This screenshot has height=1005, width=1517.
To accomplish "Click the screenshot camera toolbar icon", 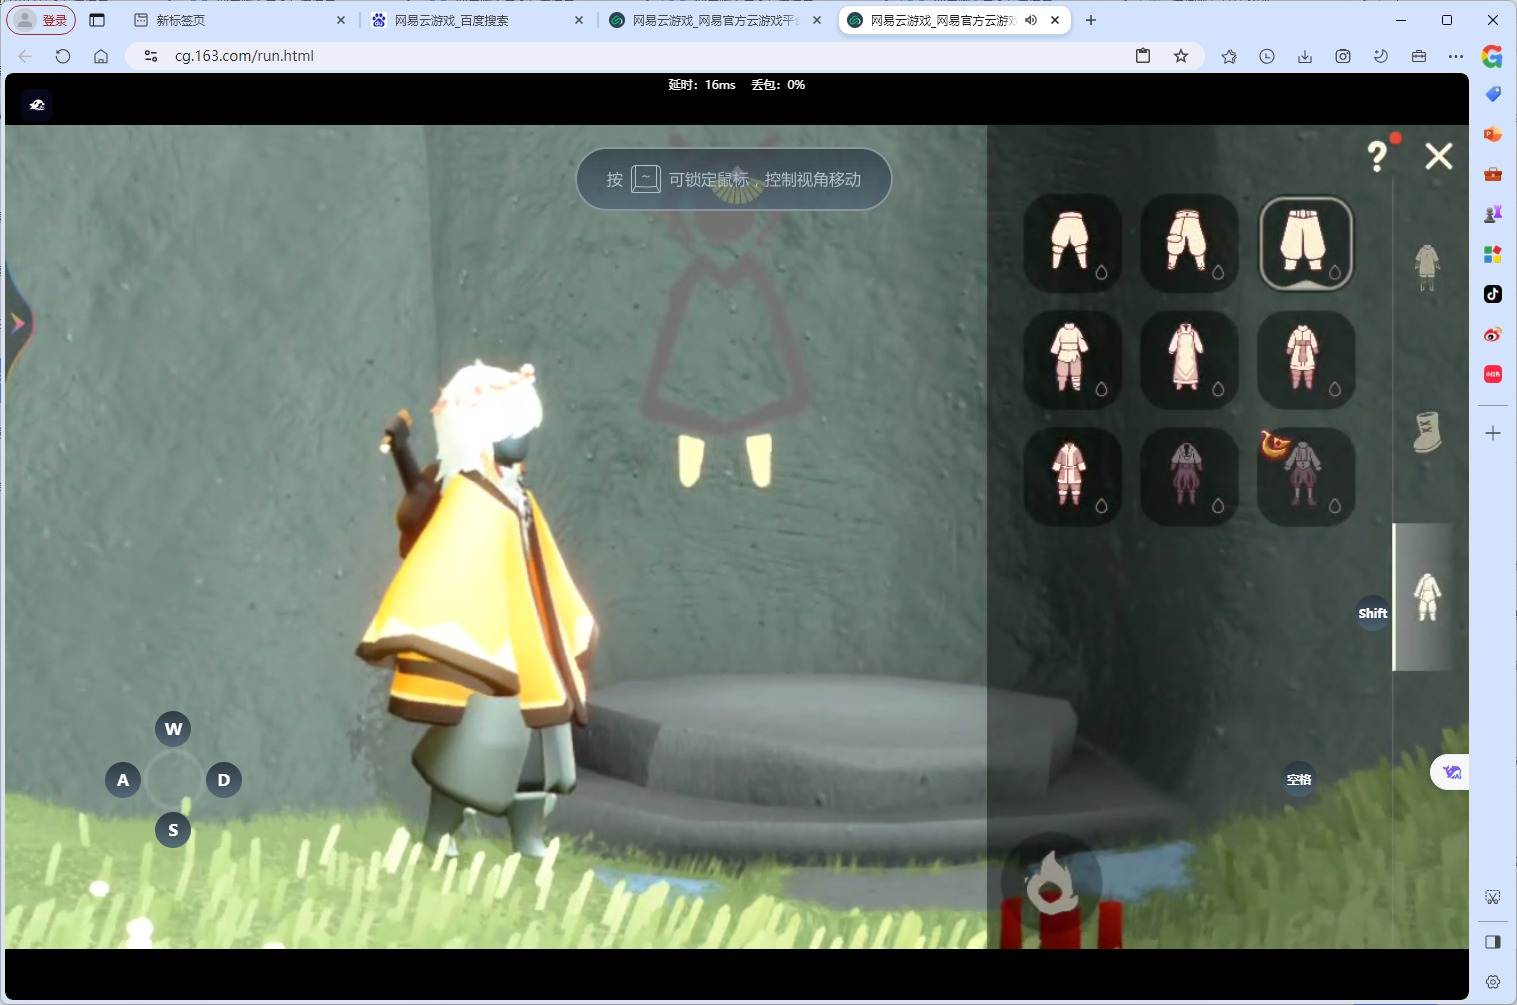I will (x=1343, y=56).
